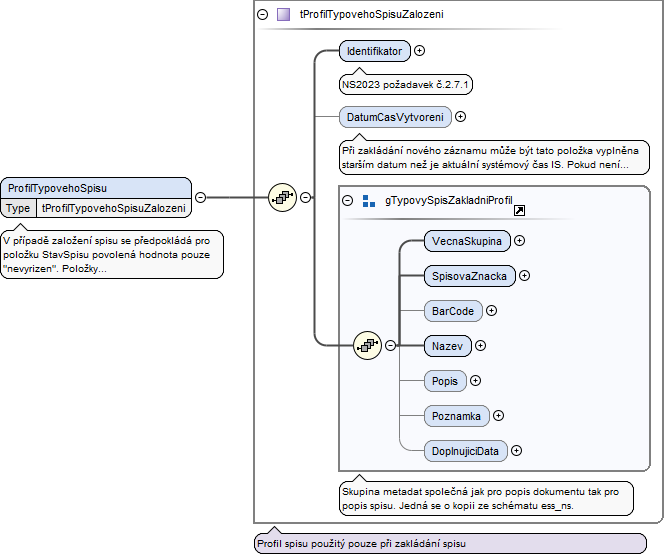Select the Popis element node
Image resolution: width=665 pixels, height=557 pixels.
click(445, 381)
